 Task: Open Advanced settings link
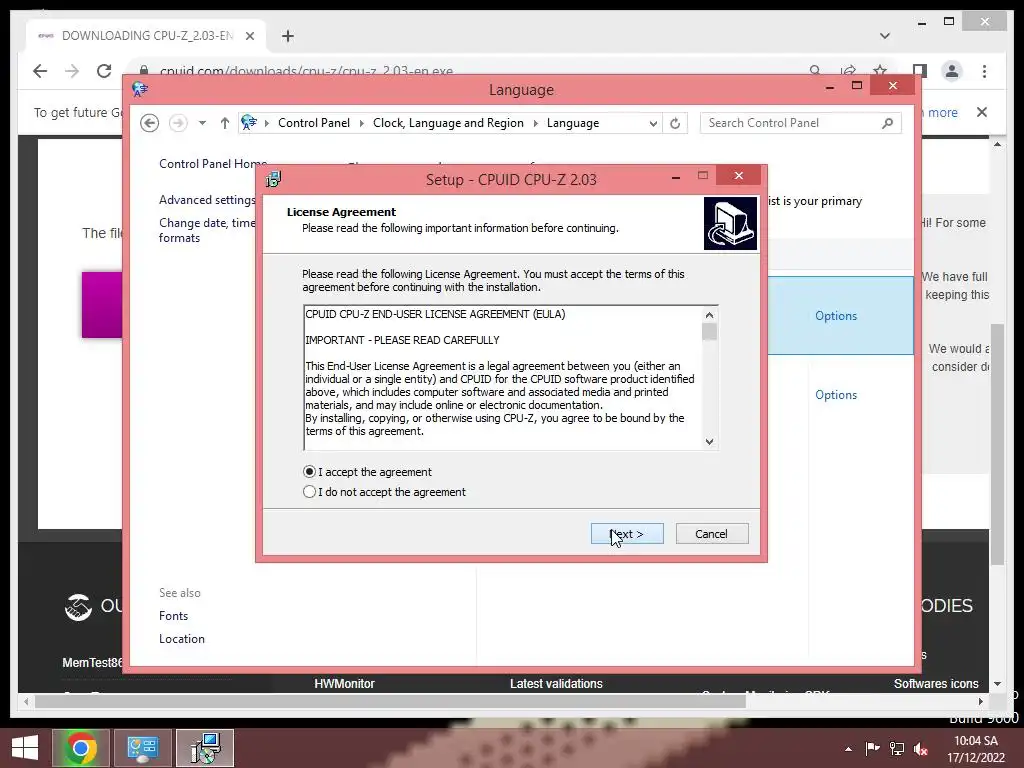tap(207, 200)
